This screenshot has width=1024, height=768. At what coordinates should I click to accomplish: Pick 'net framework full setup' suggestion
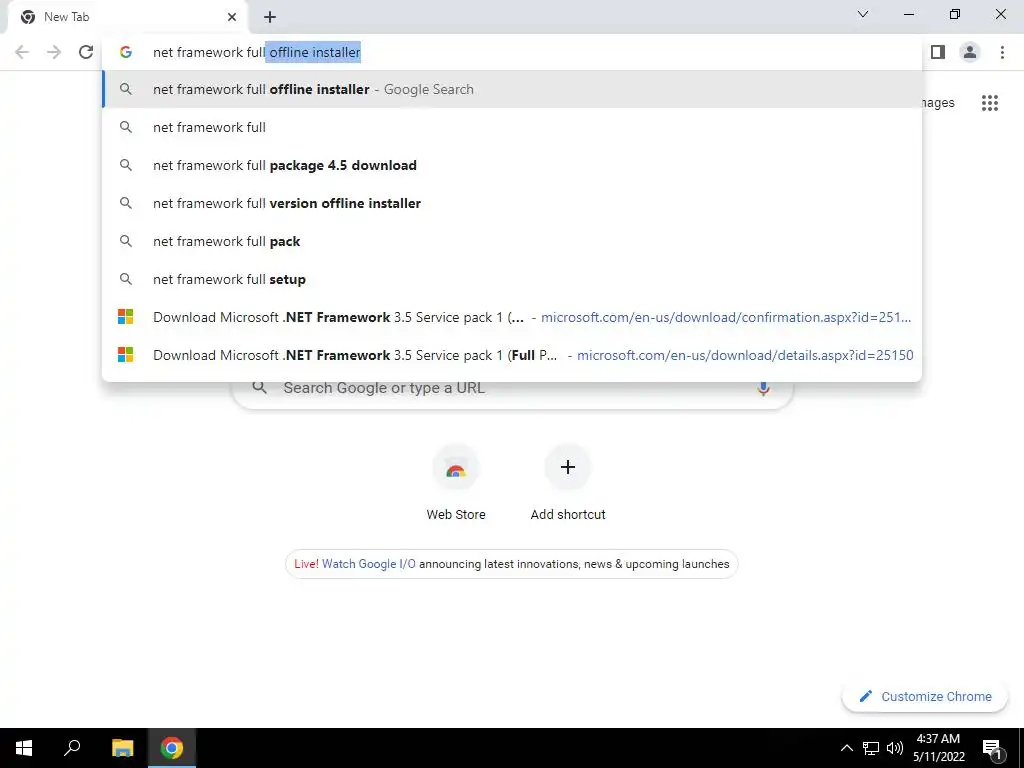click(x=513, y=279)
